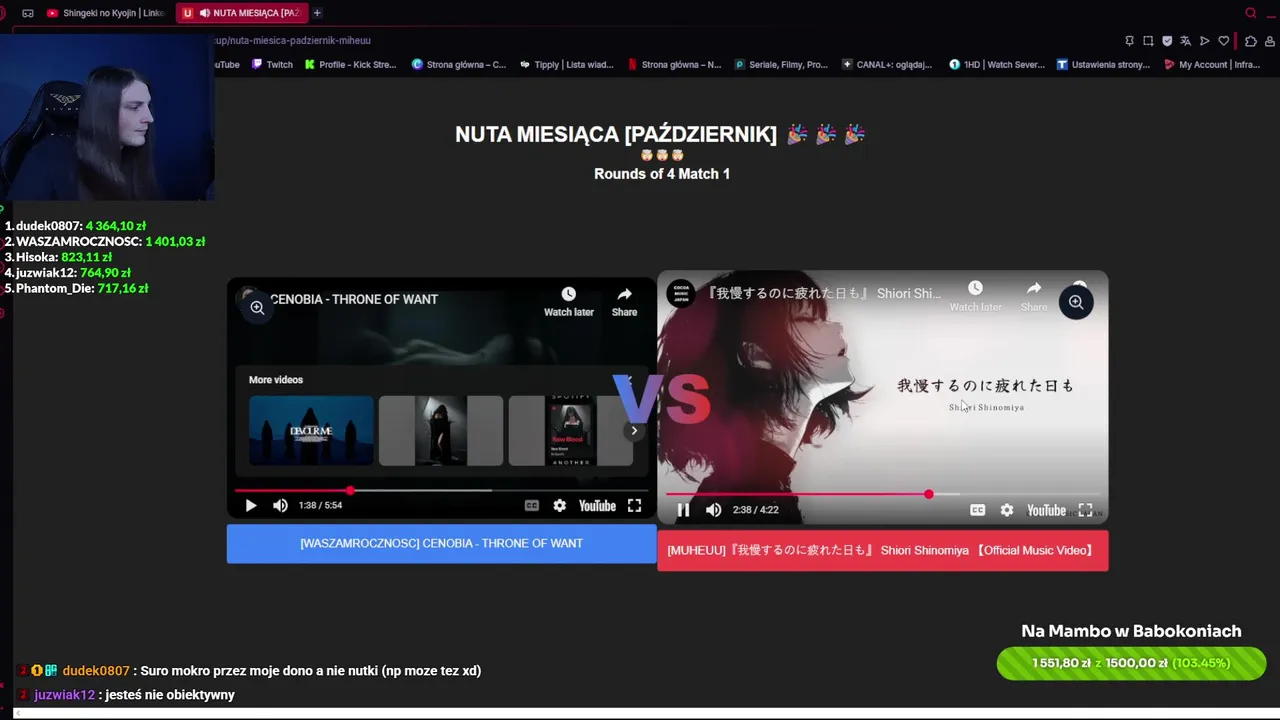Mute the Shiori Shinomiya video volume
This screenshot has height=720, width=1280.
click(713, 510)
